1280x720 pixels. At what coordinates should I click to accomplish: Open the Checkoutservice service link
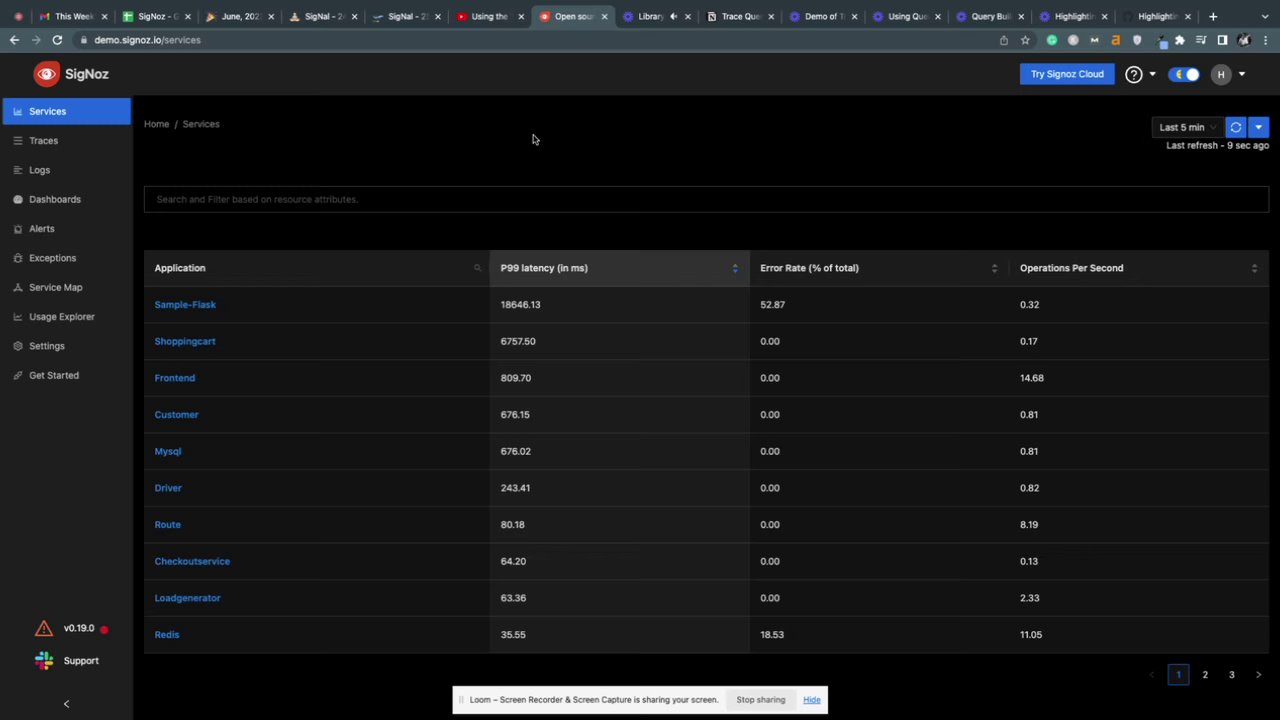point(192,561)
